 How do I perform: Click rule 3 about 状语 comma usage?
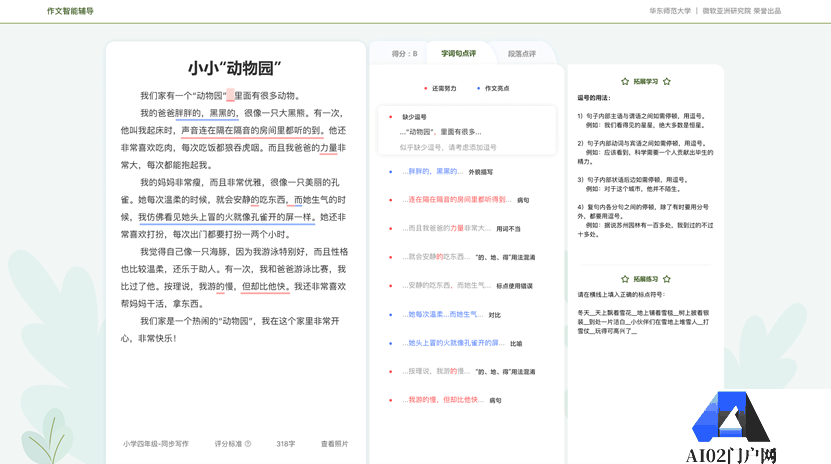[632, 184]
